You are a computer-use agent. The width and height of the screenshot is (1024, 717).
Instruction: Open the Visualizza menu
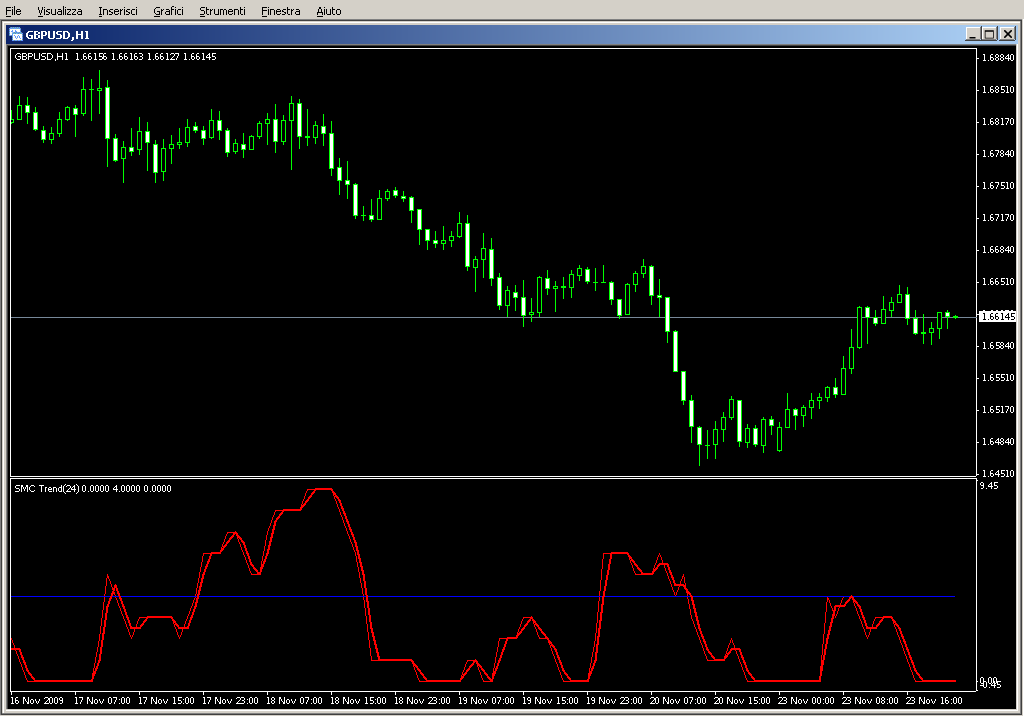tap(60, 11)
